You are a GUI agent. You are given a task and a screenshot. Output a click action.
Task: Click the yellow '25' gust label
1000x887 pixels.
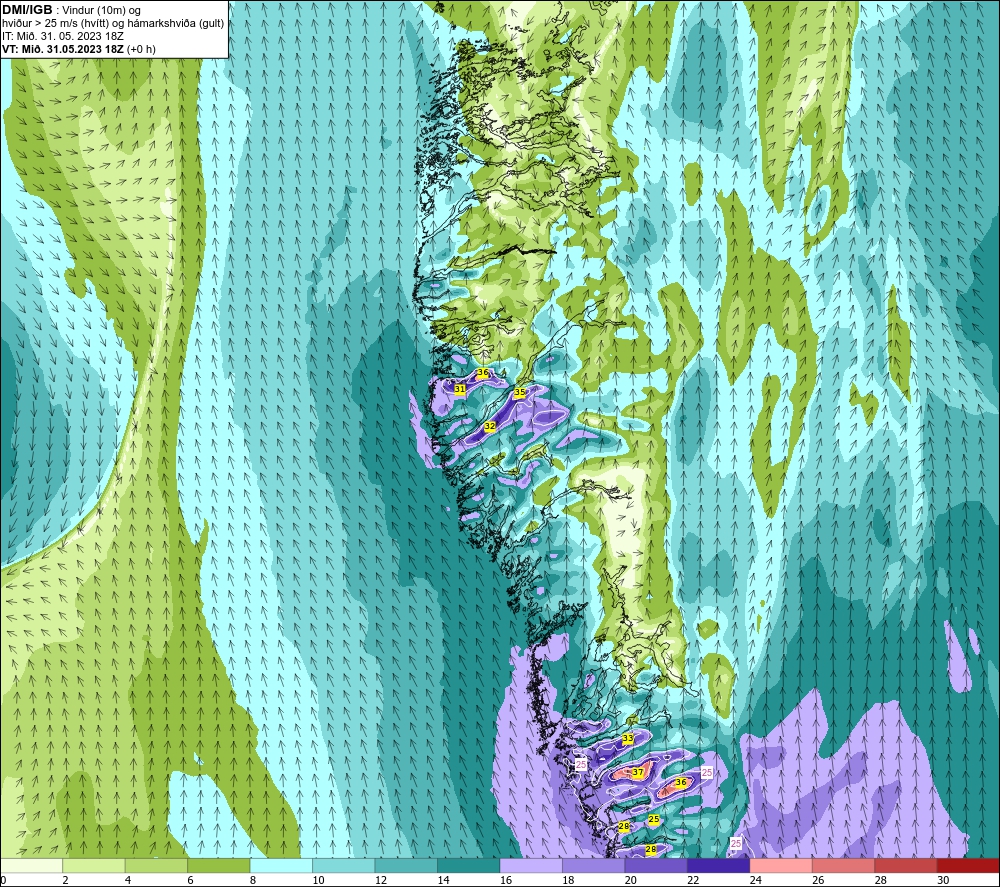(x=654, y=819)
